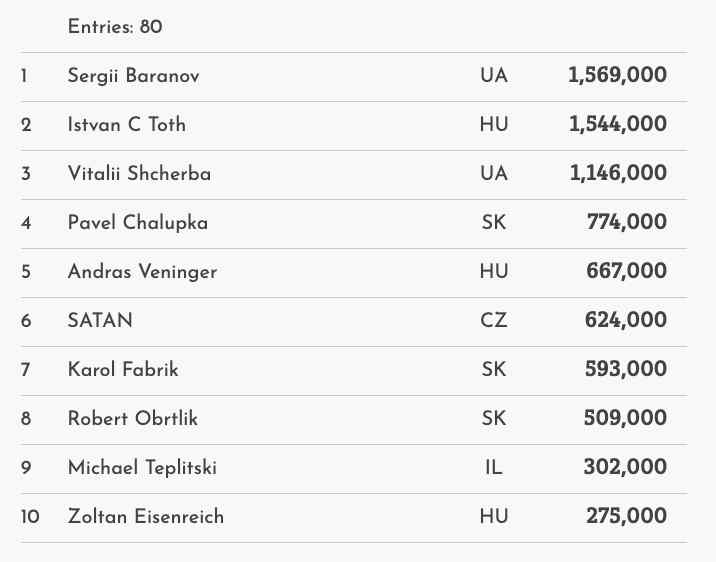716x562 pixels.
Task: Click the Entries: 80 text
Action: [115, 27]
